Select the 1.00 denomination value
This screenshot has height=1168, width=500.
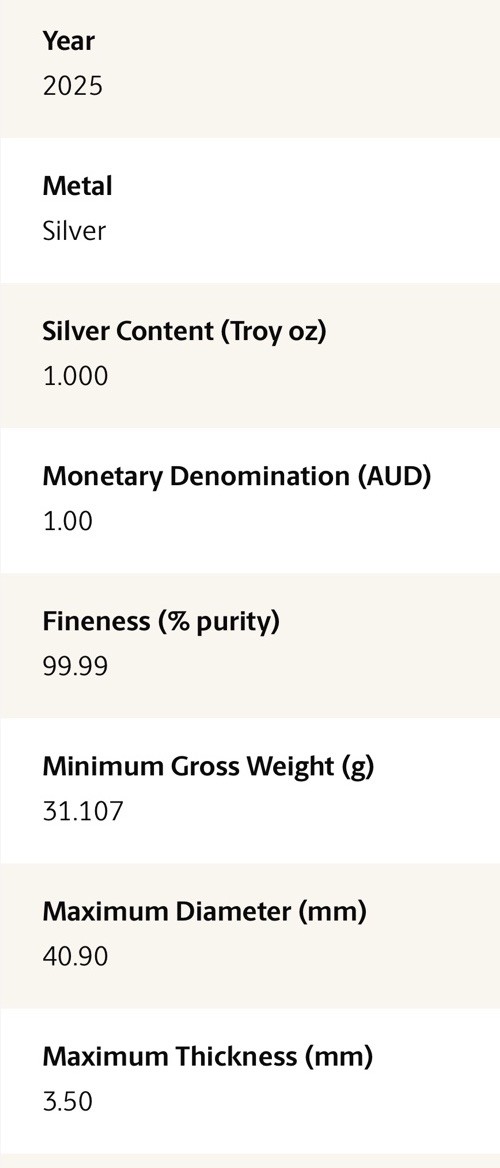point(68,521)
